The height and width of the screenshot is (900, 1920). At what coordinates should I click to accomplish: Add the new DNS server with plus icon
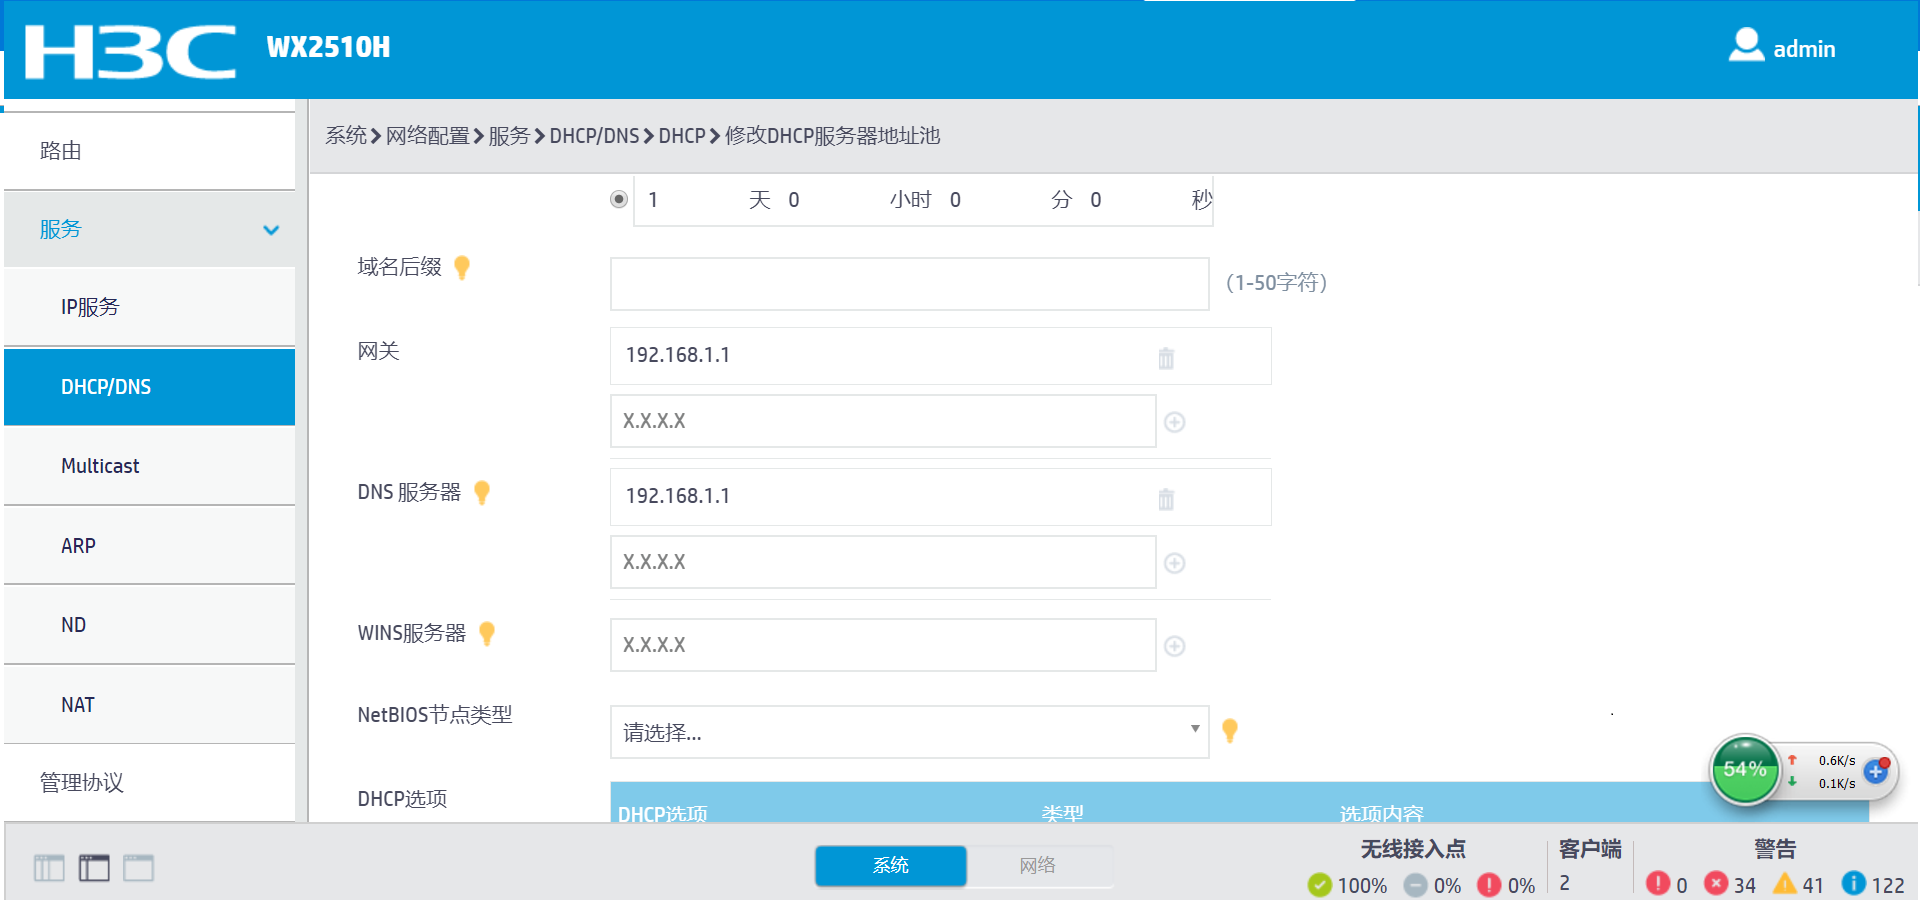1175,563
